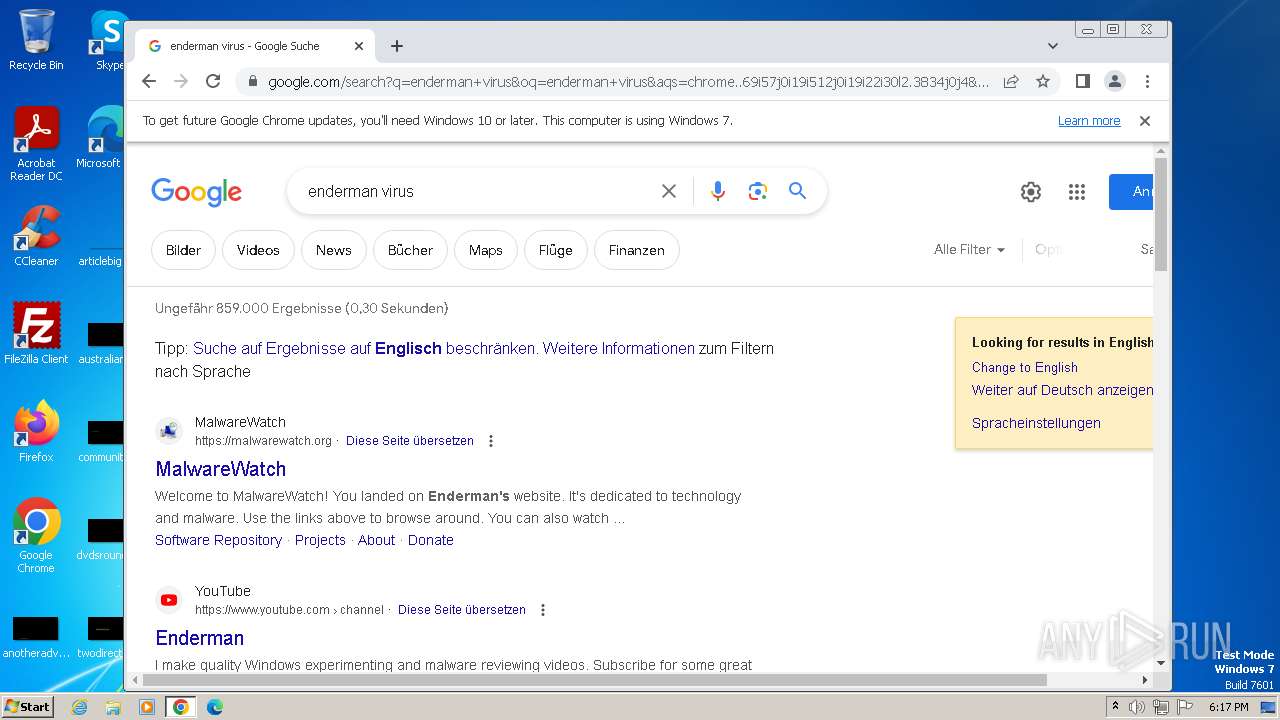This screenshot has height=720, width=1280.
Task: Bookmark this page with the star icon
Action: pos(1043,81)
